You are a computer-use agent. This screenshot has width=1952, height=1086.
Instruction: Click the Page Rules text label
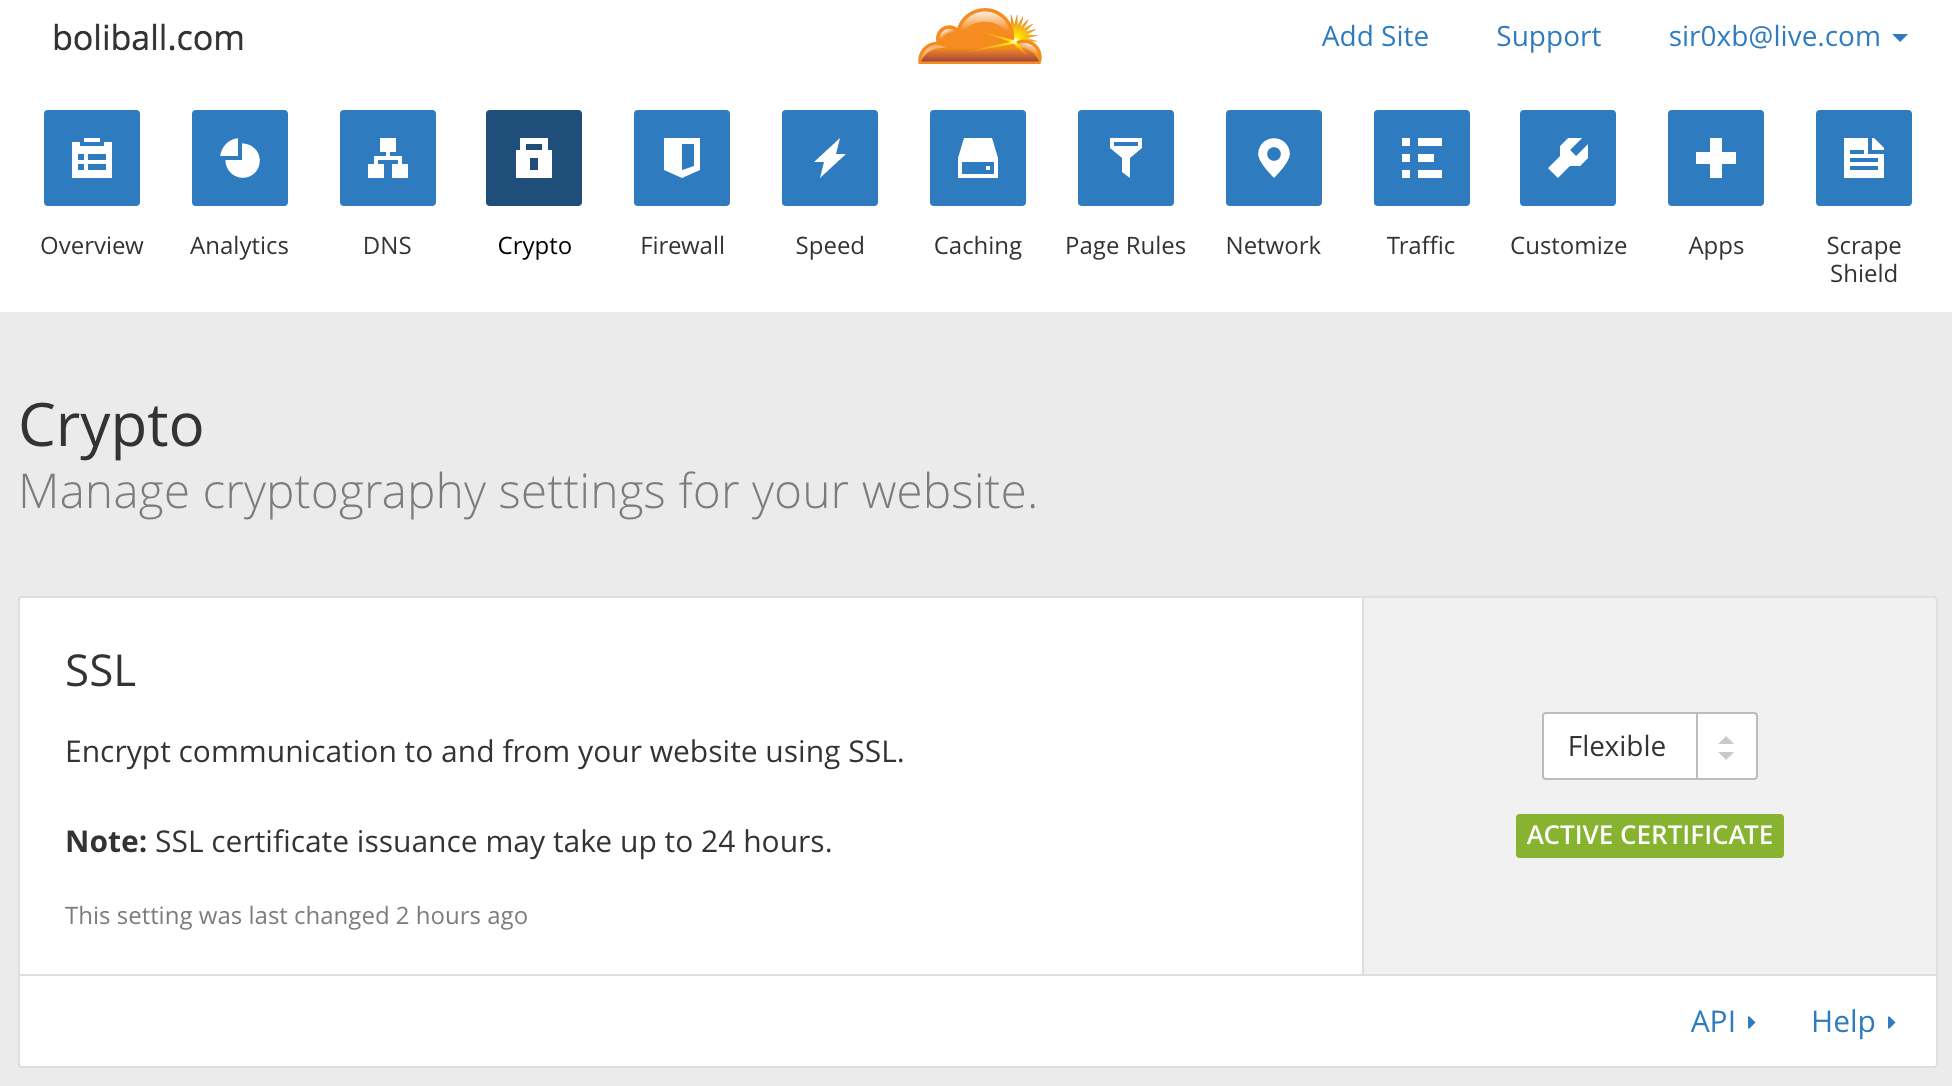click(1126, 246)
